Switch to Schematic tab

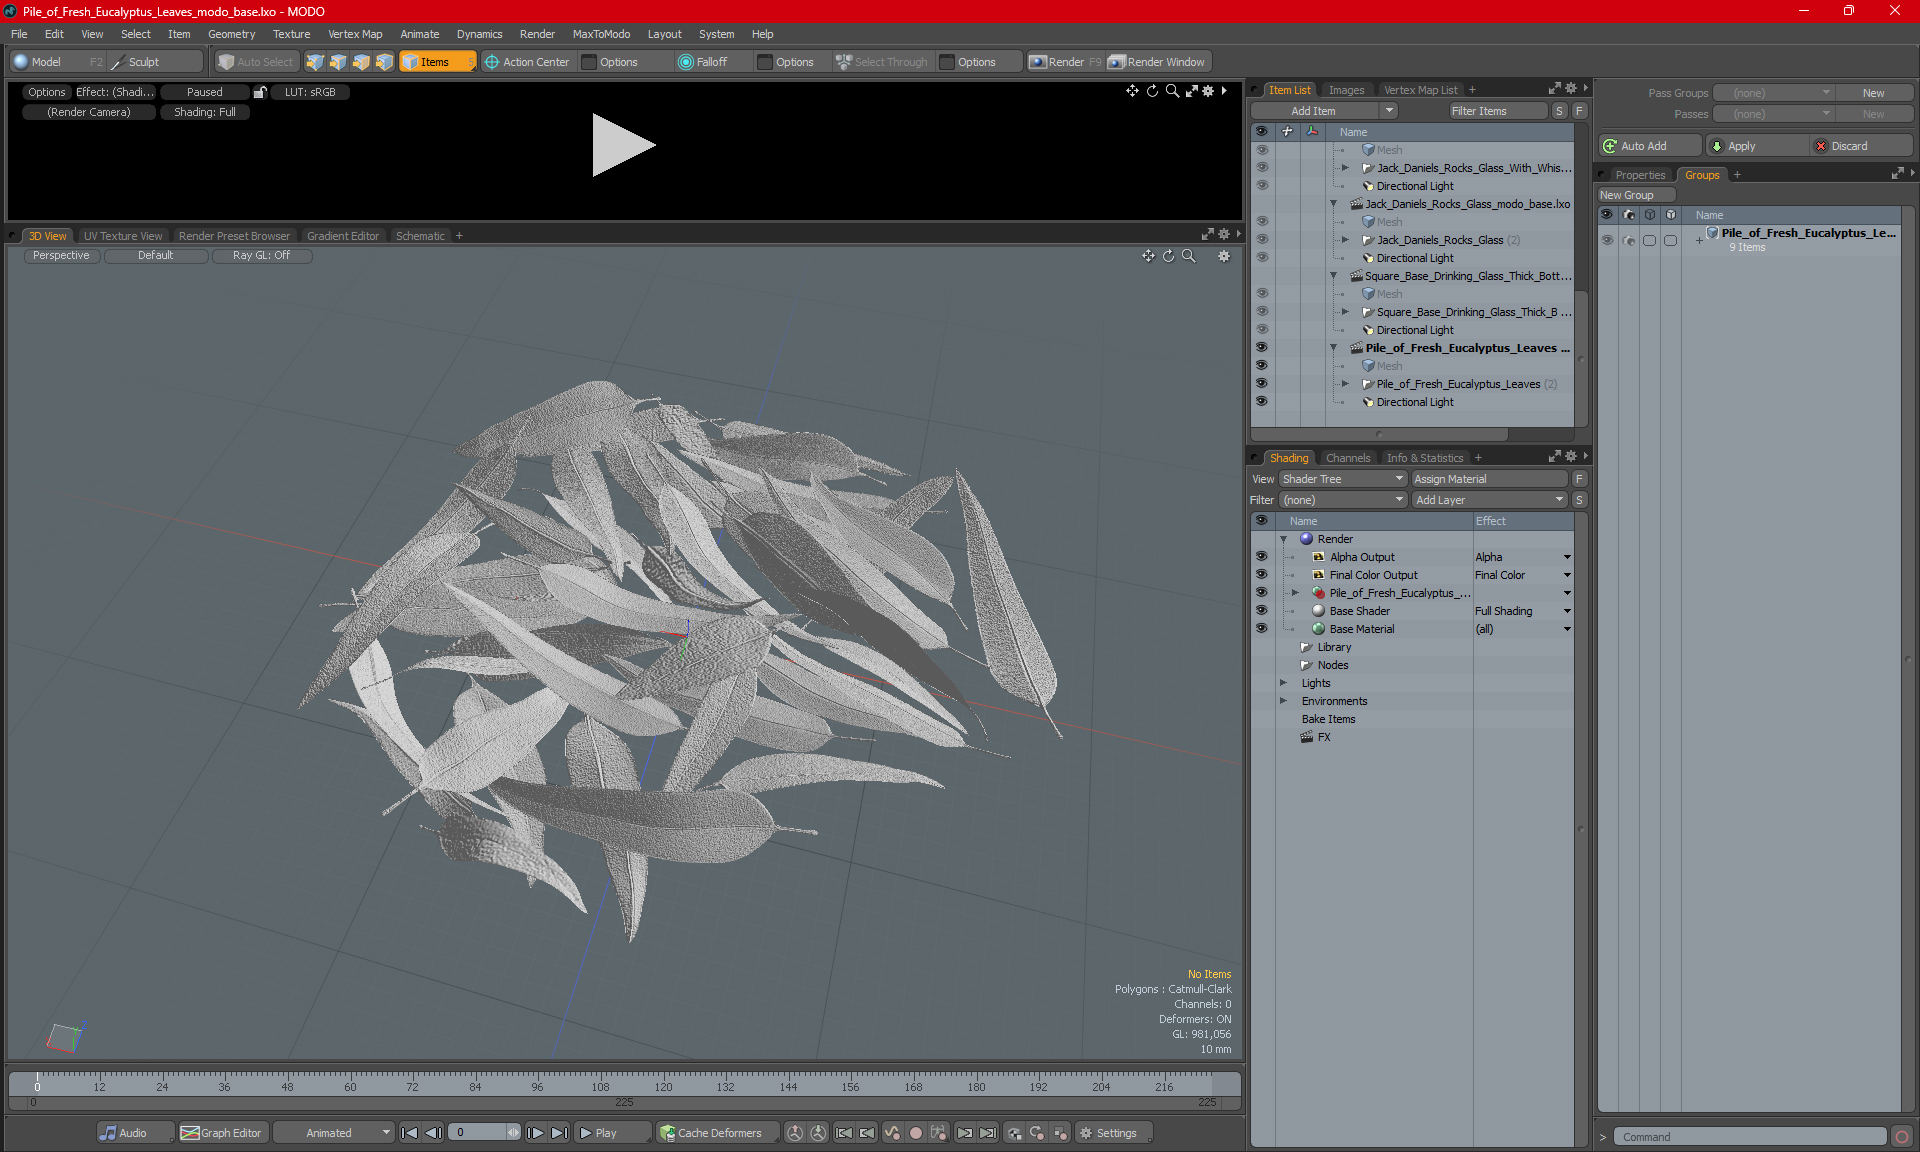[x=420, y=236]
